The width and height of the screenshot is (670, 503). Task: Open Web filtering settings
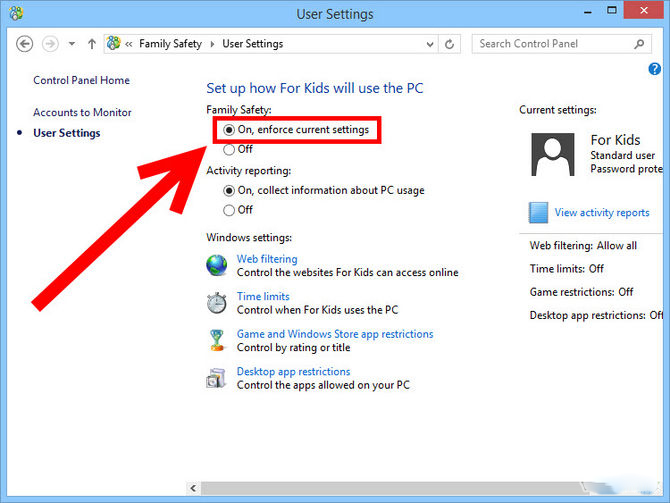[267, 259]
